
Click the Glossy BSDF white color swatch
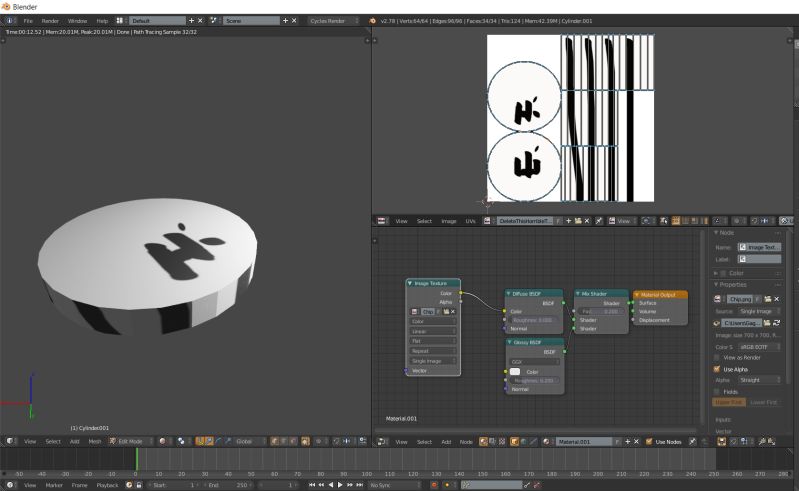point(515,372)
